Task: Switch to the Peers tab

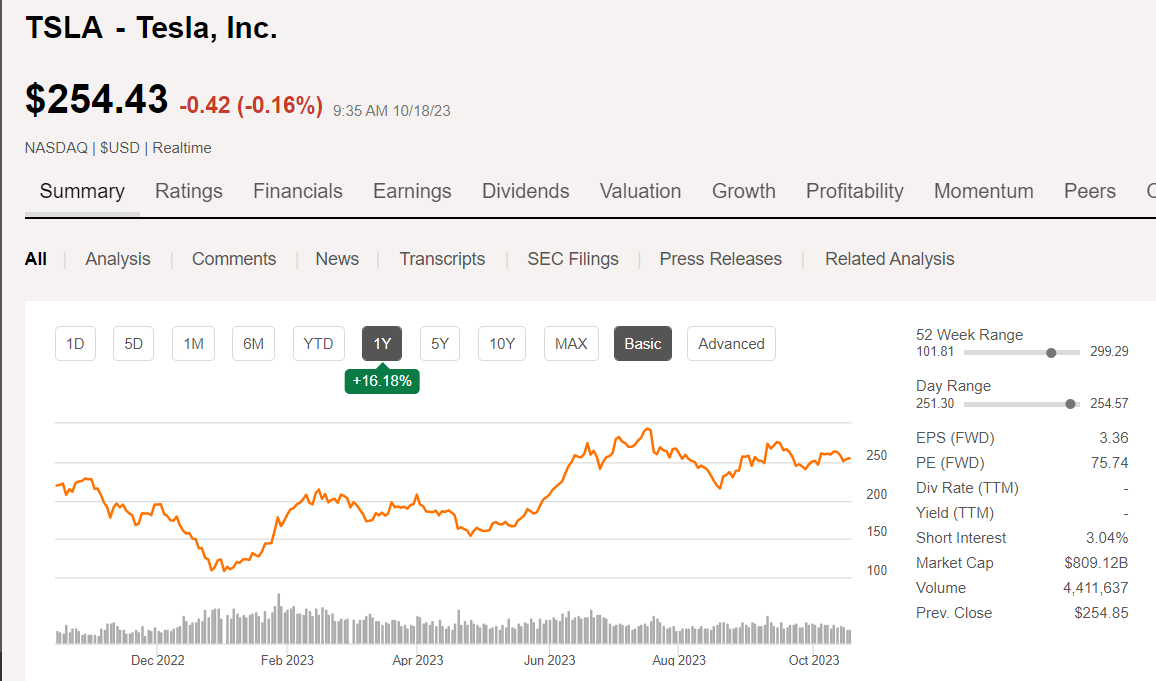Action: point(1090,191)
